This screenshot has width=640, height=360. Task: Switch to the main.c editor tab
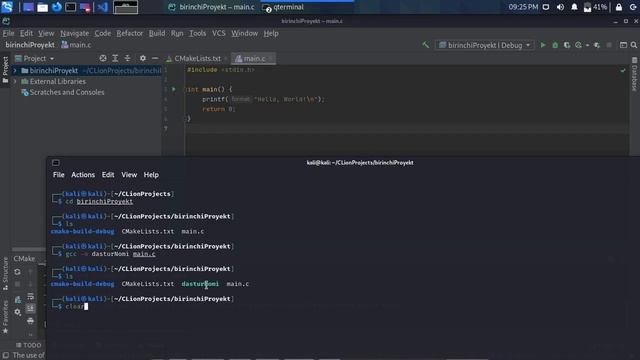pyautogui.click(x=253, y=58)
